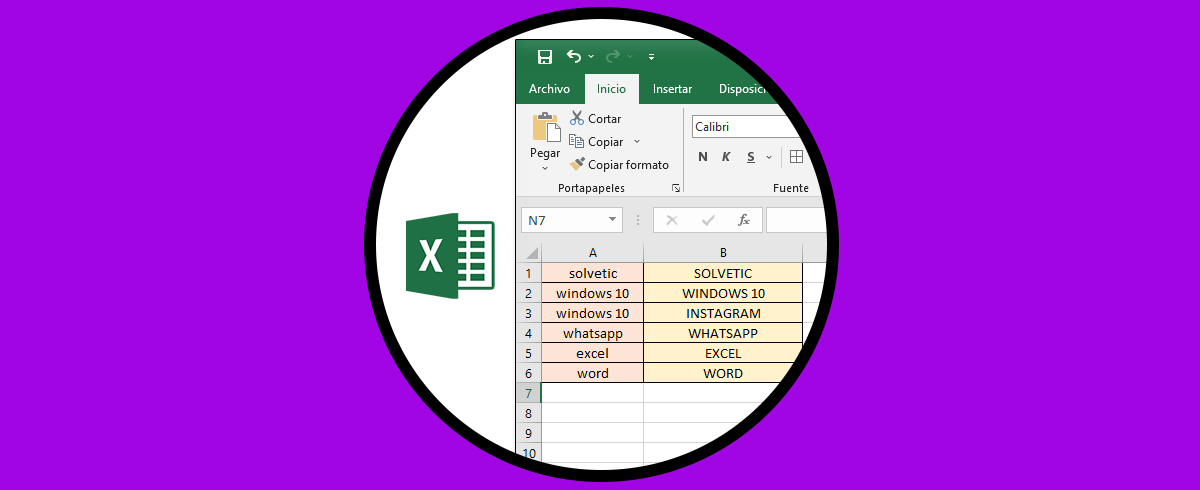Viewport: 1200px width, 490px height.
Task: Click the formula bar input area
Action: point(797,220)
